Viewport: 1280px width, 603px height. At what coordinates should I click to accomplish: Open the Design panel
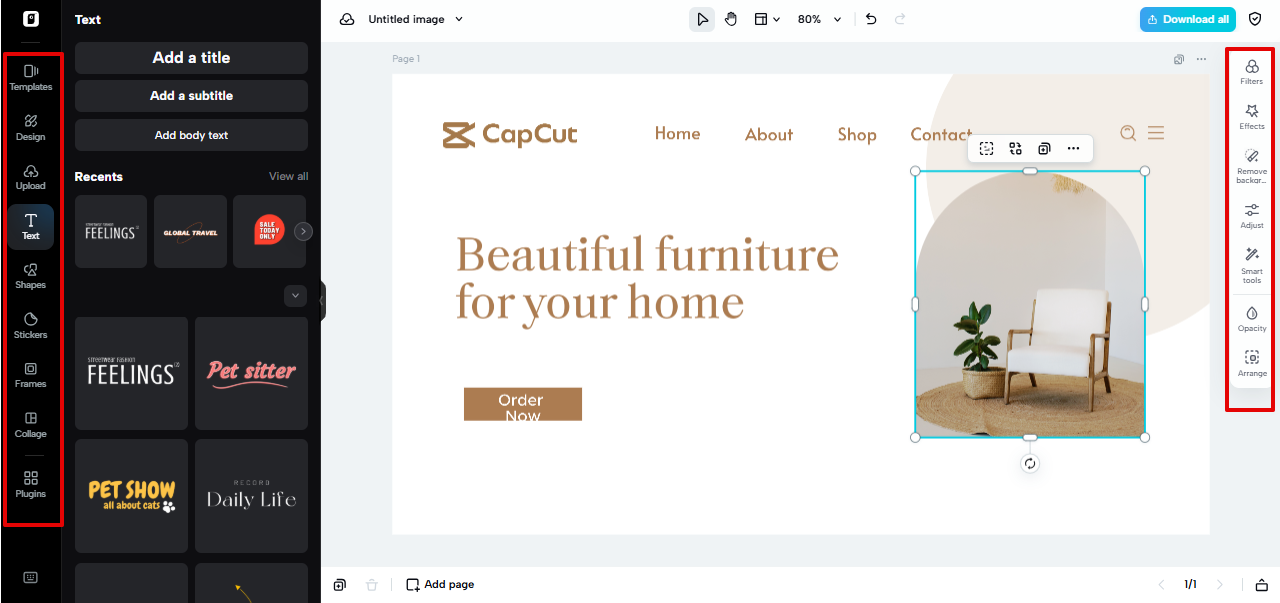pyautogui.click(x=31, y=127)
